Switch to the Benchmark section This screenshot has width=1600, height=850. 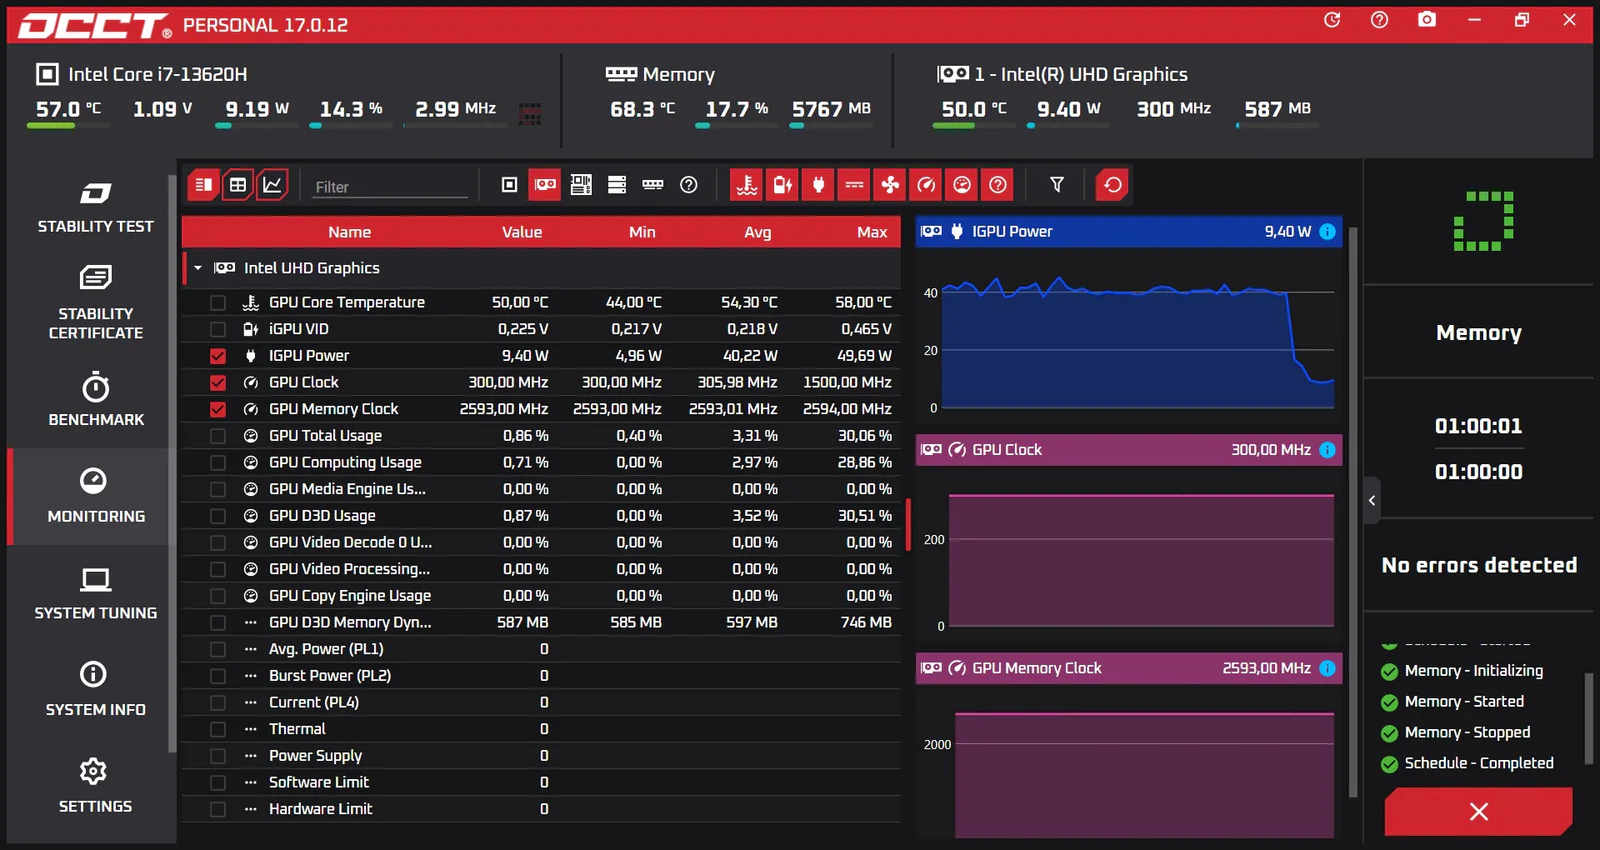[95, 400]
